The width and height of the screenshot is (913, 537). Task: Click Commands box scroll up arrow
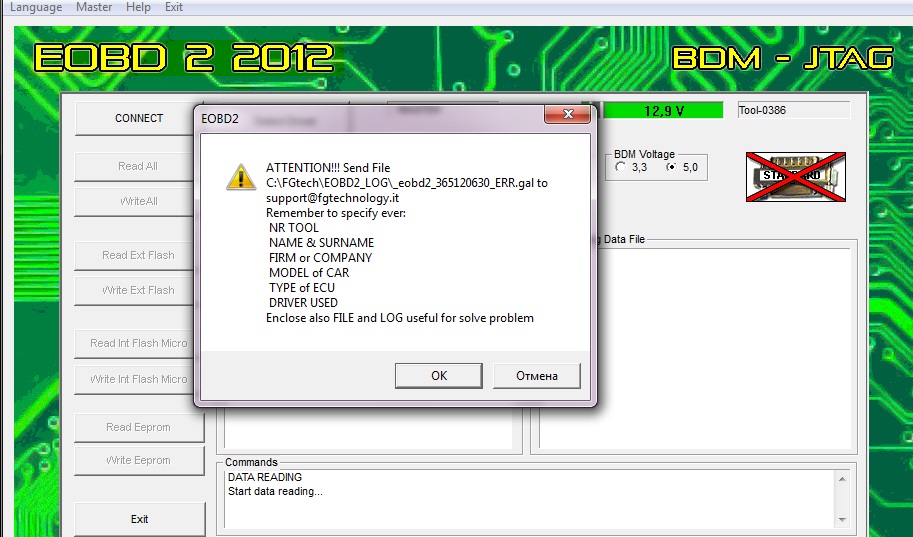click(842, 479)
